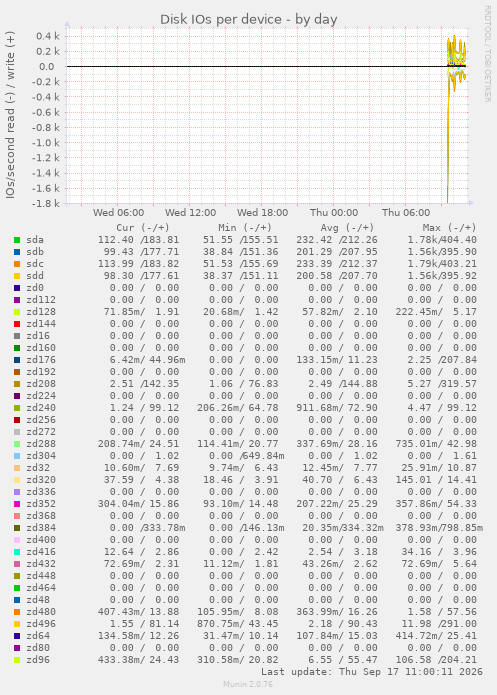Click the graph title 'Disk IOs per device - by day'

click(248, 20)
